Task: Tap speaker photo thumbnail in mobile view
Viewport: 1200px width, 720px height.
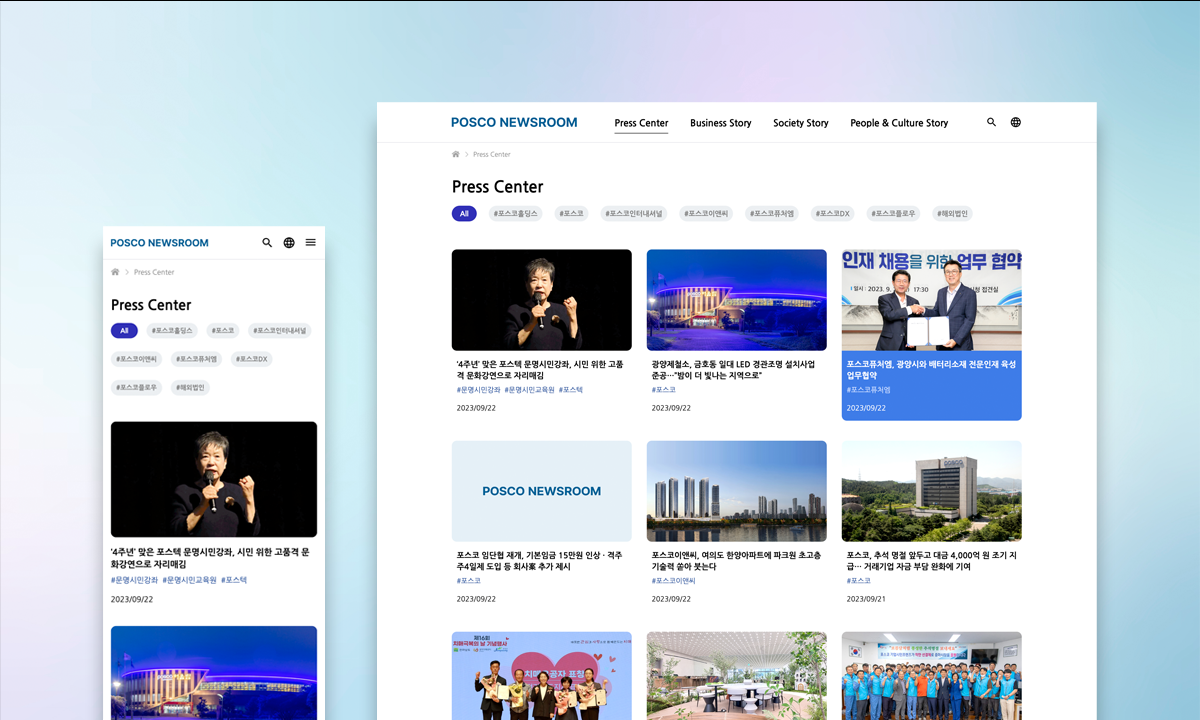Action: 214,479
